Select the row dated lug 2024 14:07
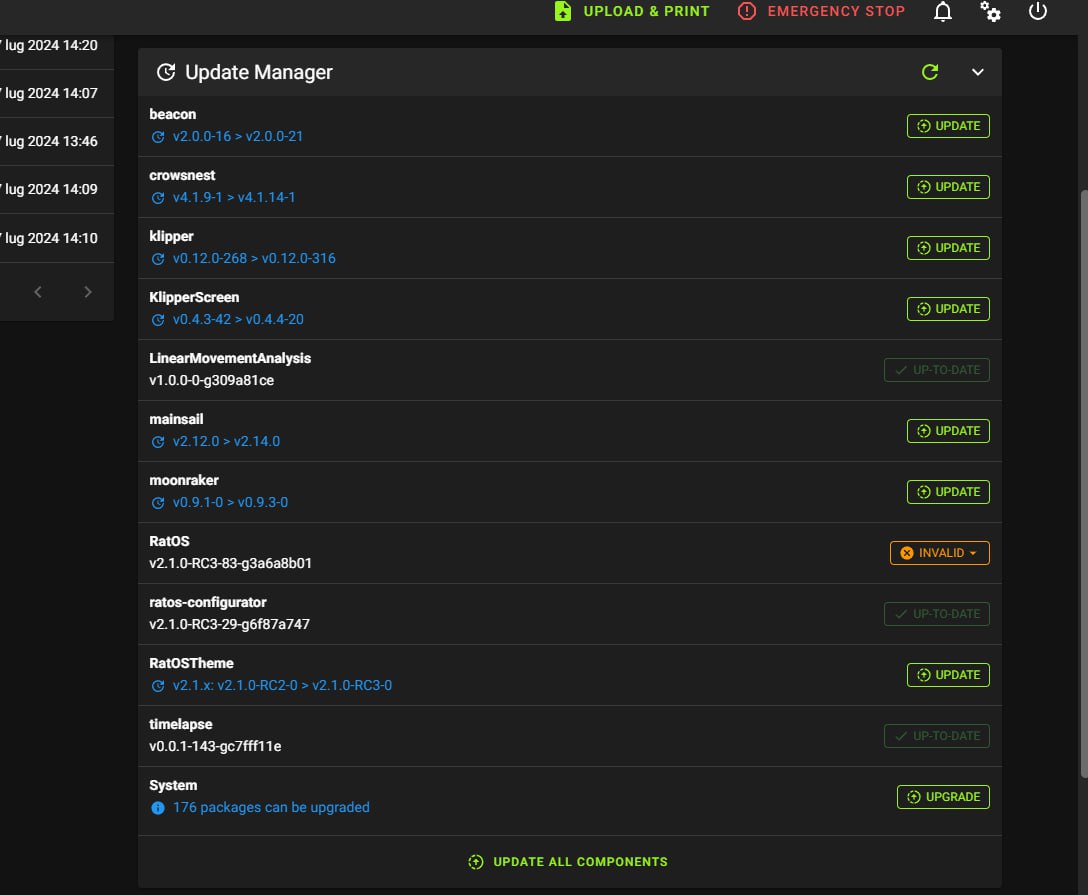 (57, 94)
